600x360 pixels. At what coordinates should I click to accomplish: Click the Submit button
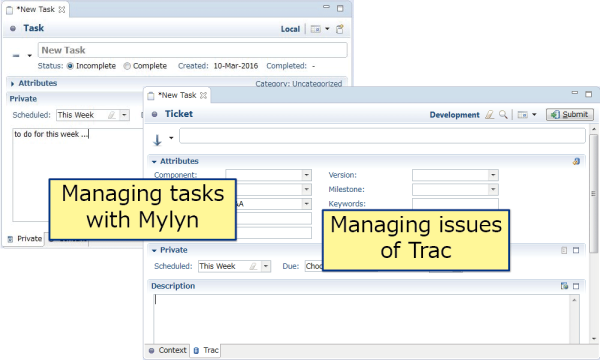tap(570, 114)
